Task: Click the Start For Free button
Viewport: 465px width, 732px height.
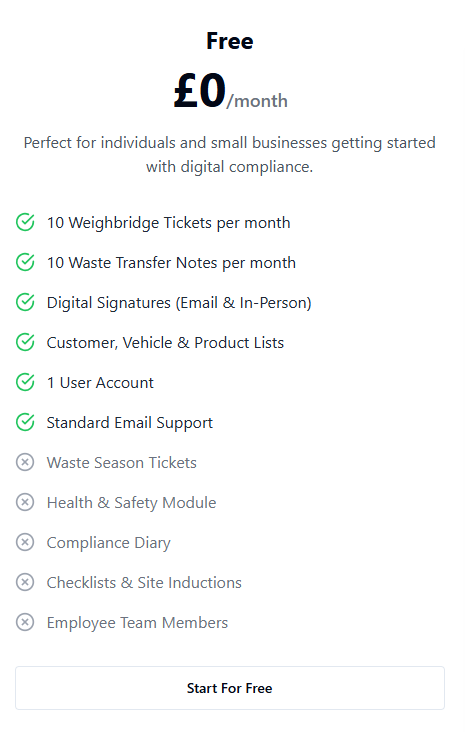Action: click(230, 688)
